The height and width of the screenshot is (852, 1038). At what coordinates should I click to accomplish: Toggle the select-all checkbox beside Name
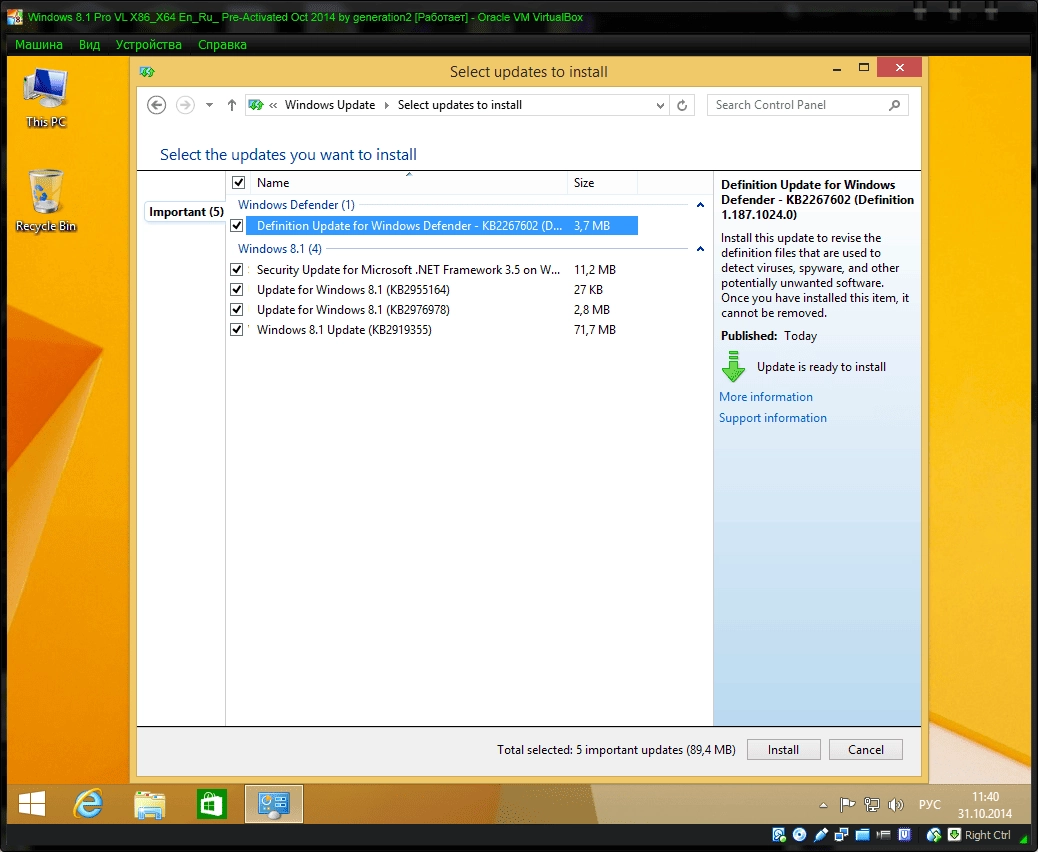[x=238, y=183]
